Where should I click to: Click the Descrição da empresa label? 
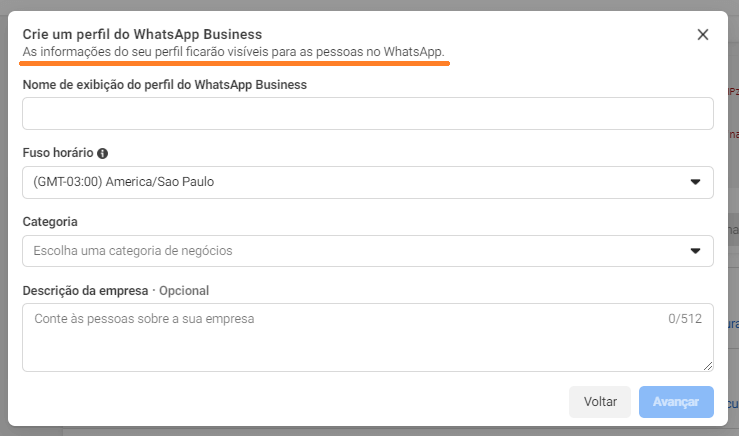[x=85, y=291]
